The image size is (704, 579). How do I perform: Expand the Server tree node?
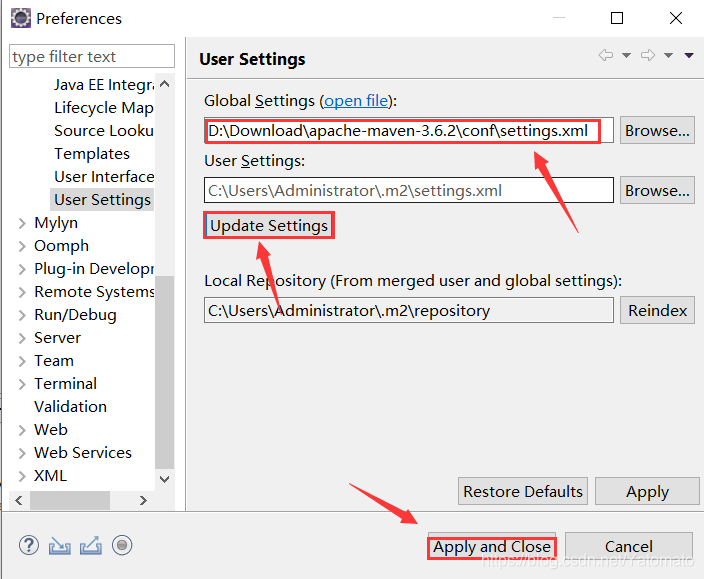click(22, 338)
